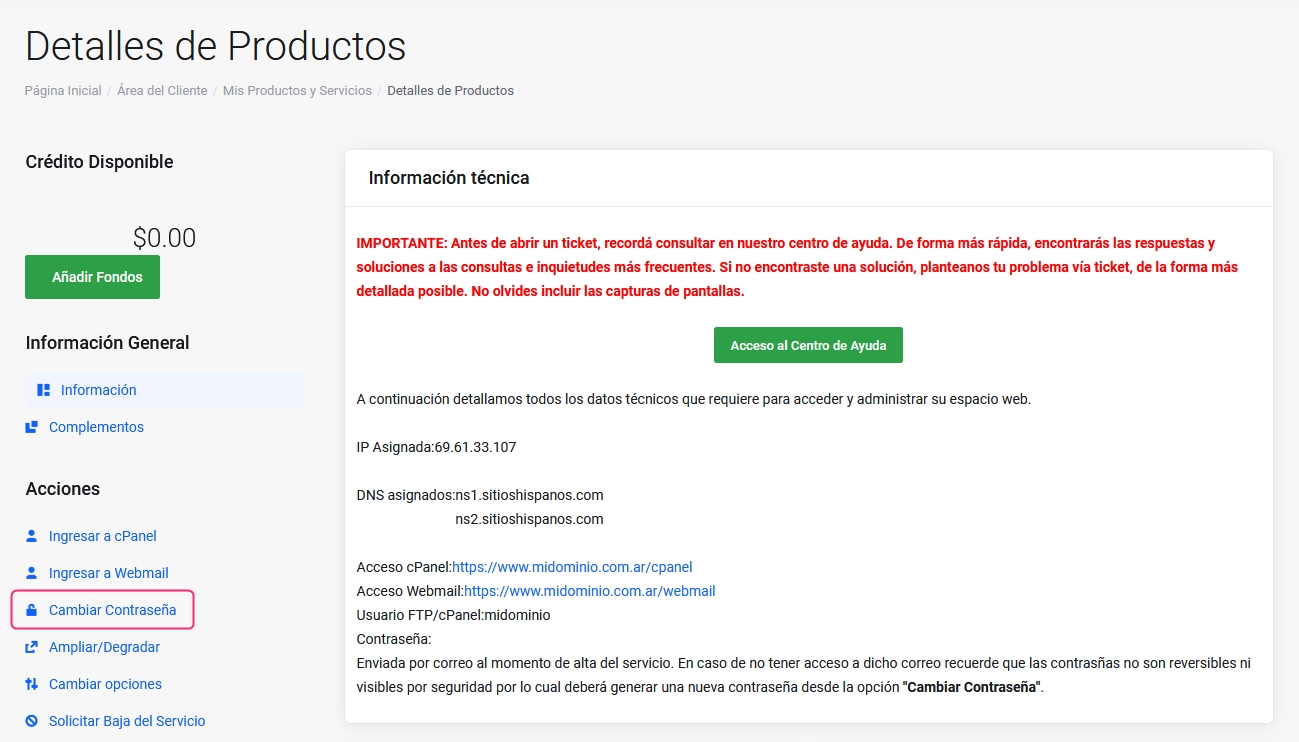Open the cPanel URL link
1299x742 pixels.
[x=572, y=567]
